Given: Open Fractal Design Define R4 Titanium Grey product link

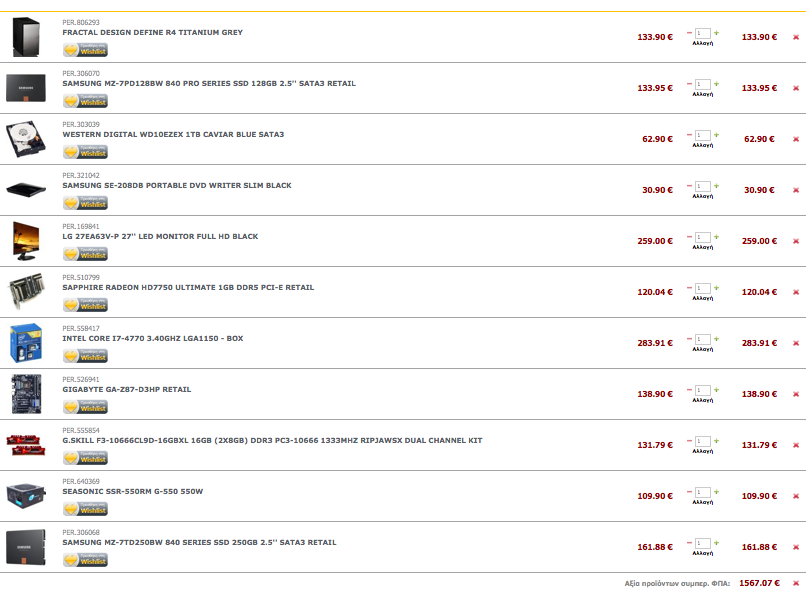Looking at the screenshot, I should pos(153,32).
